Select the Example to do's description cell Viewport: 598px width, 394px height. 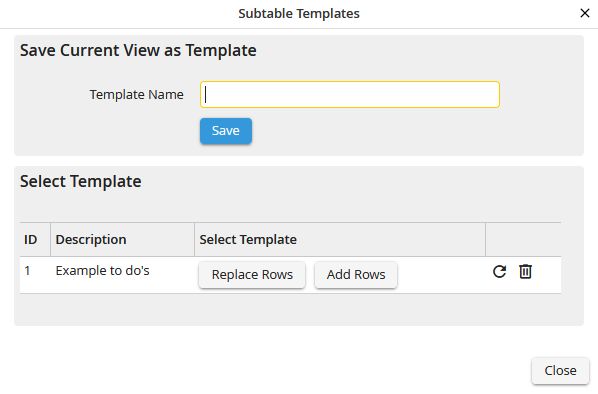coord(103,271)
